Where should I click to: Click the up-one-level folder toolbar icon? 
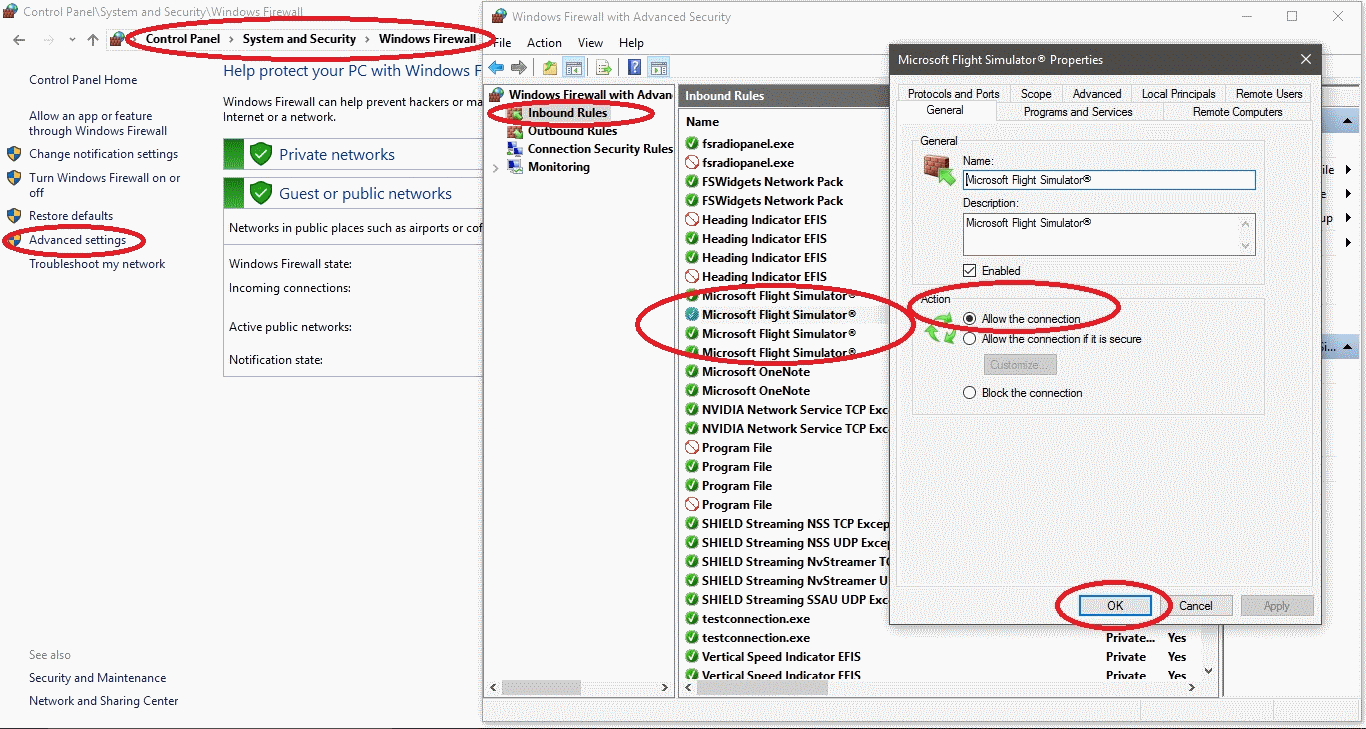point(550,68)
